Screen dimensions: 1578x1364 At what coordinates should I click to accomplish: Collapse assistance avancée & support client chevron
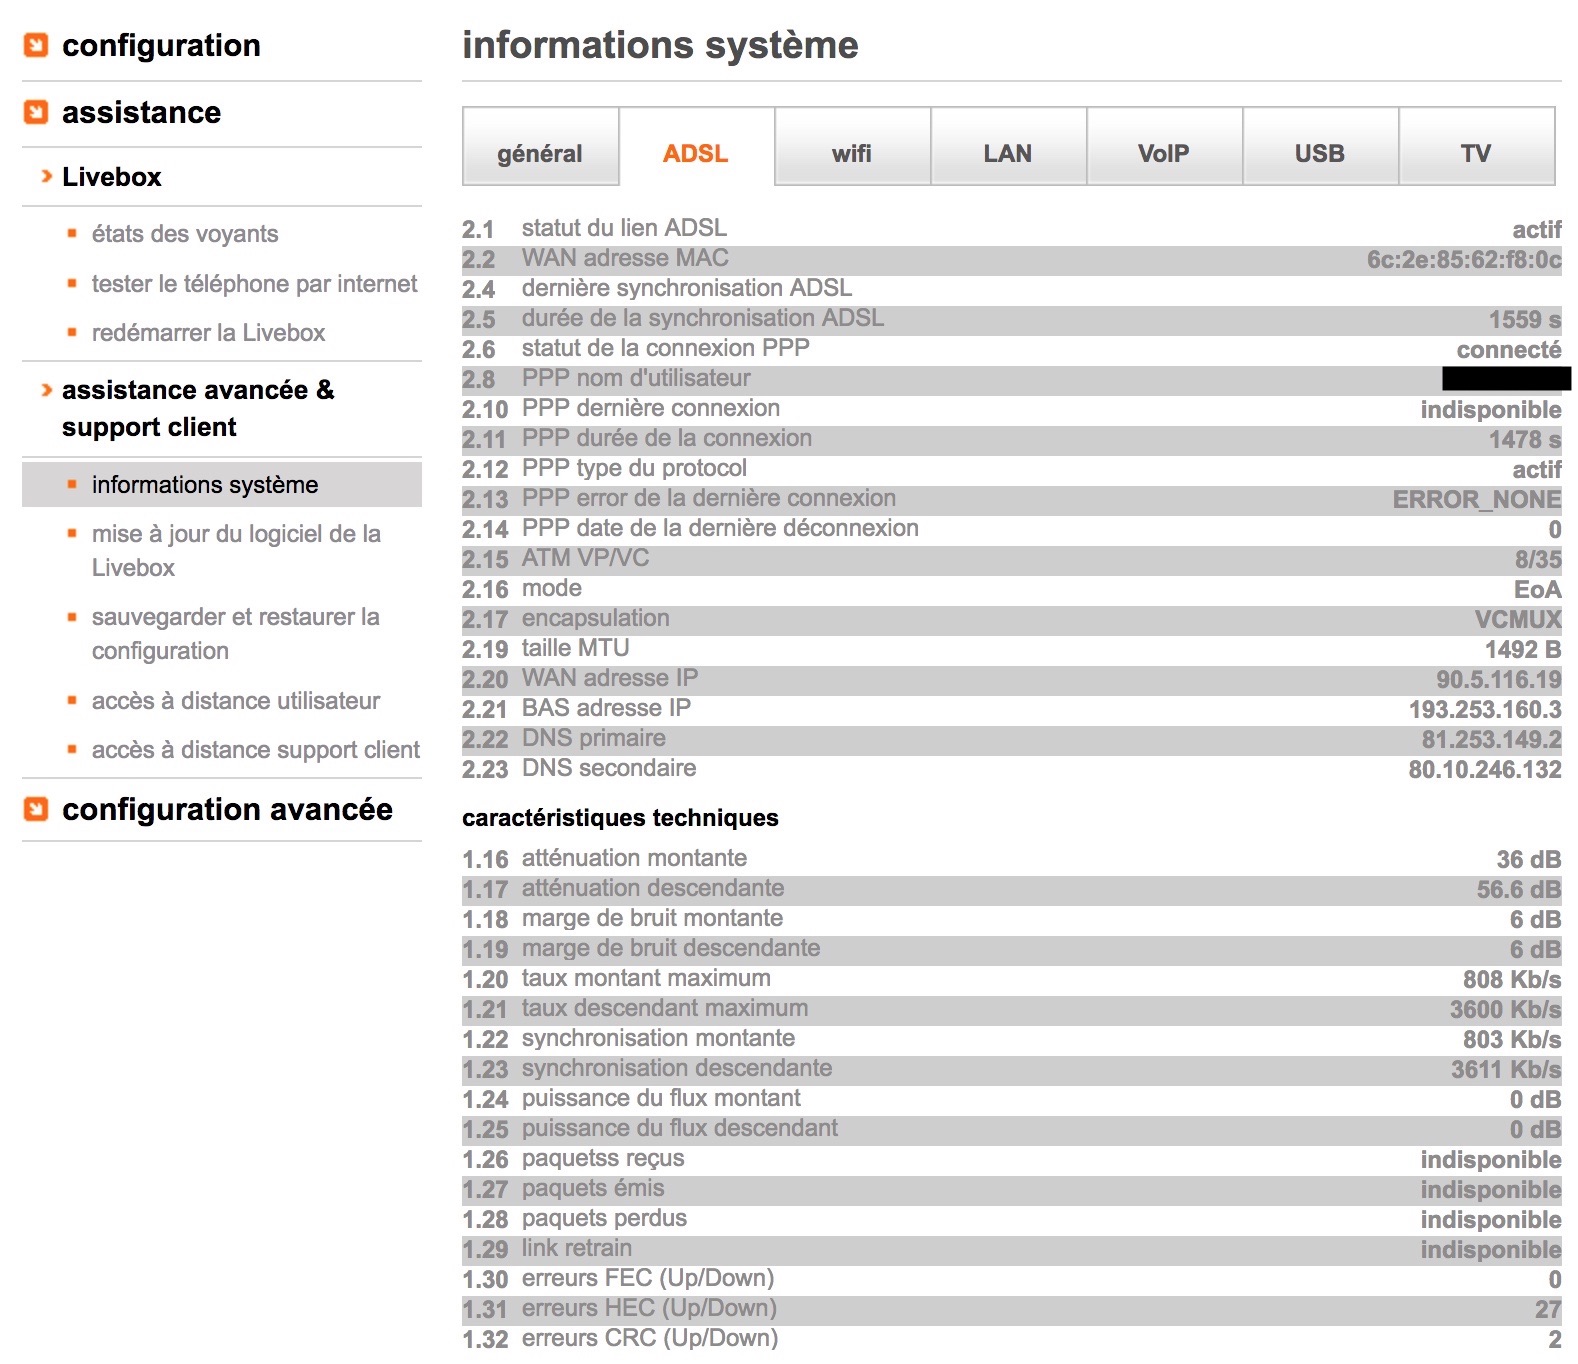click(x=46, y=390)
